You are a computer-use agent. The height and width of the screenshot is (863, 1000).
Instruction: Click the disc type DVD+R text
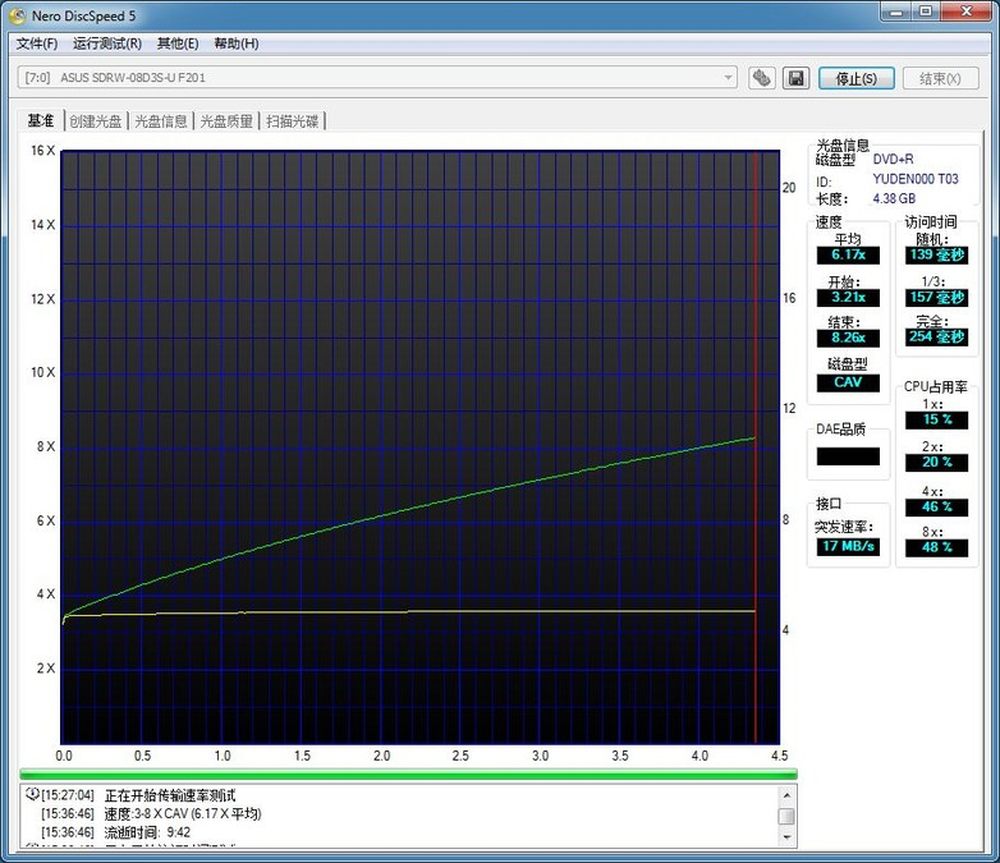tap(893, 159)
